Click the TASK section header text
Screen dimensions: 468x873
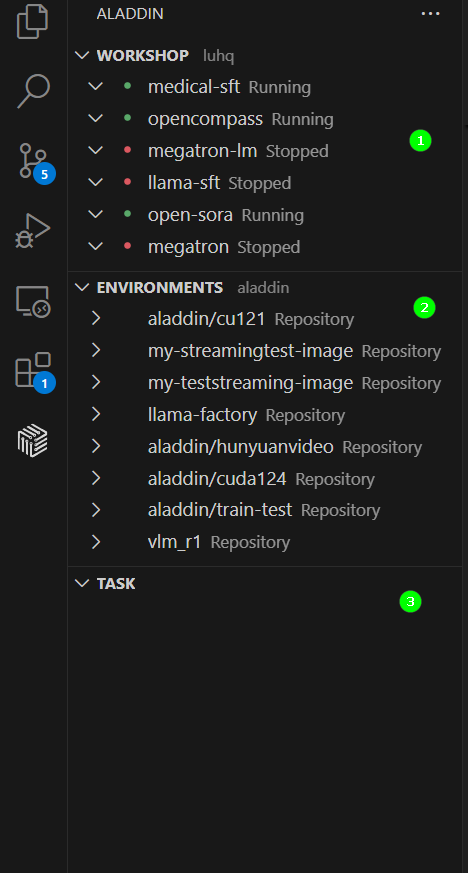[x=116, y=583]
